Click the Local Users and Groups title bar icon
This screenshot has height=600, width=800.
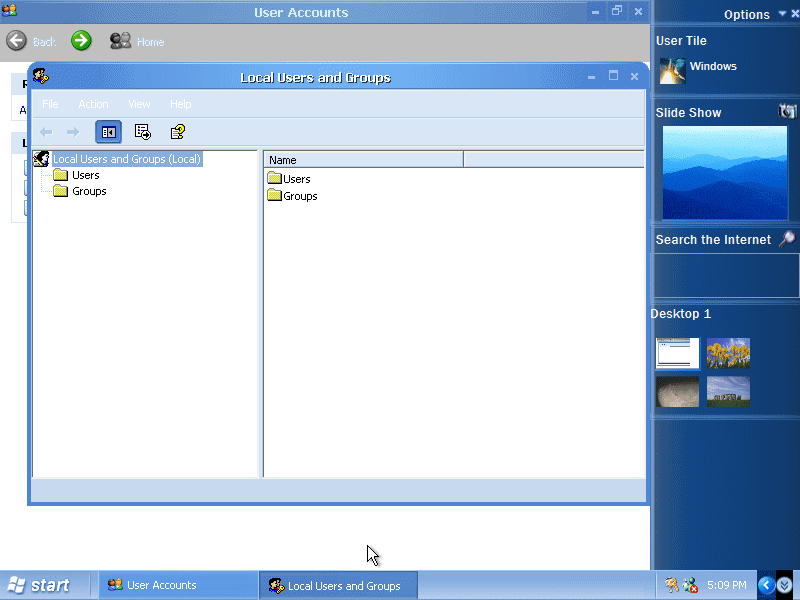(41, 76)
